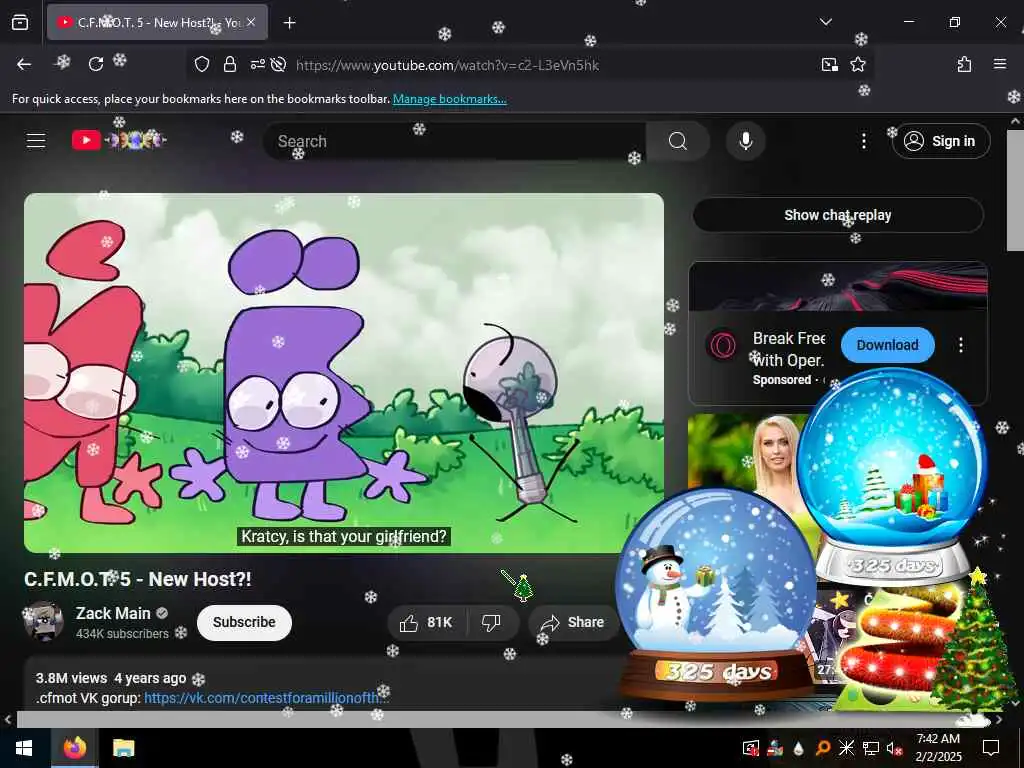This screenshot has width=1024, height=768.
Task: Open the tracking protection shield panel
Action: [x=202, y=64]
